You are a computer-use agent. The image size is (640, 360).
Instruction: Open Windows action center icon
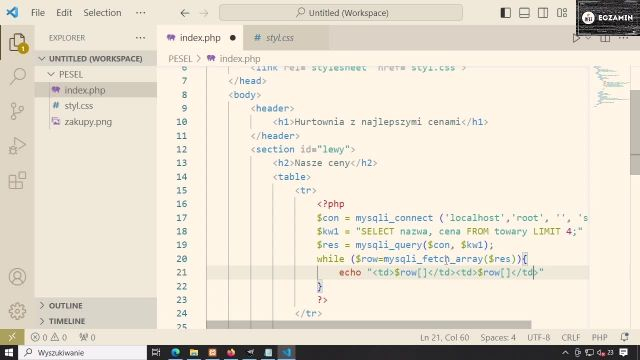pyautogui.click(x=624, y=353)
